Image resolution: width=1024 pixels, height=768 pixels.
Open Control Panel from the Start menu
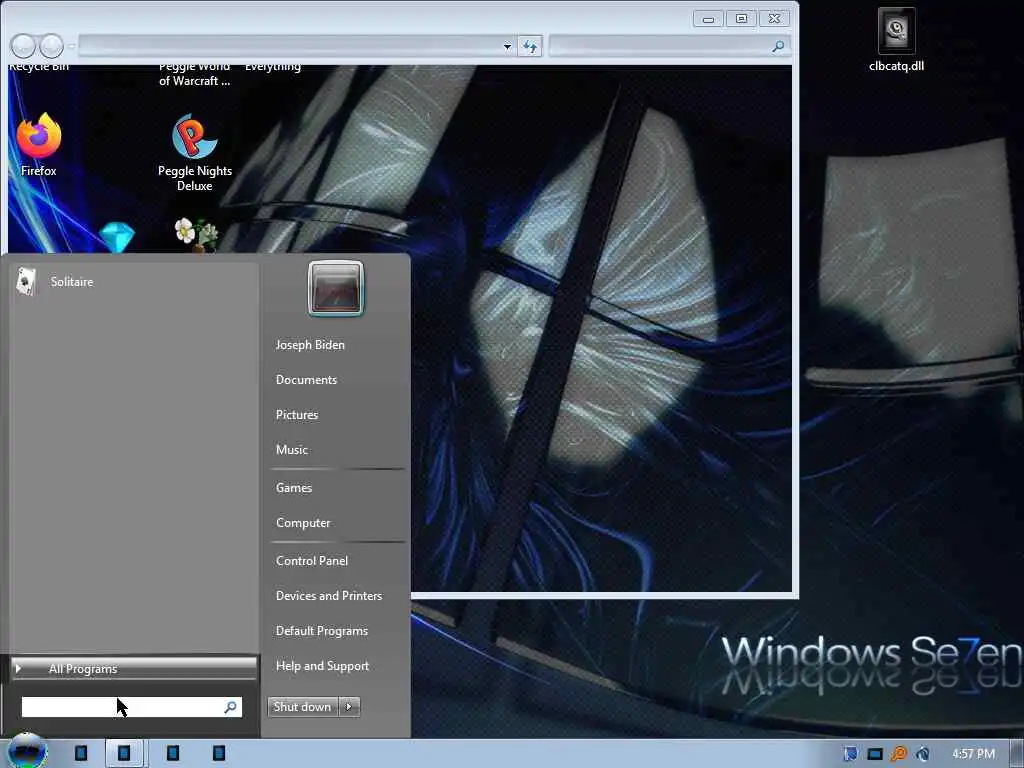(312, 561)
